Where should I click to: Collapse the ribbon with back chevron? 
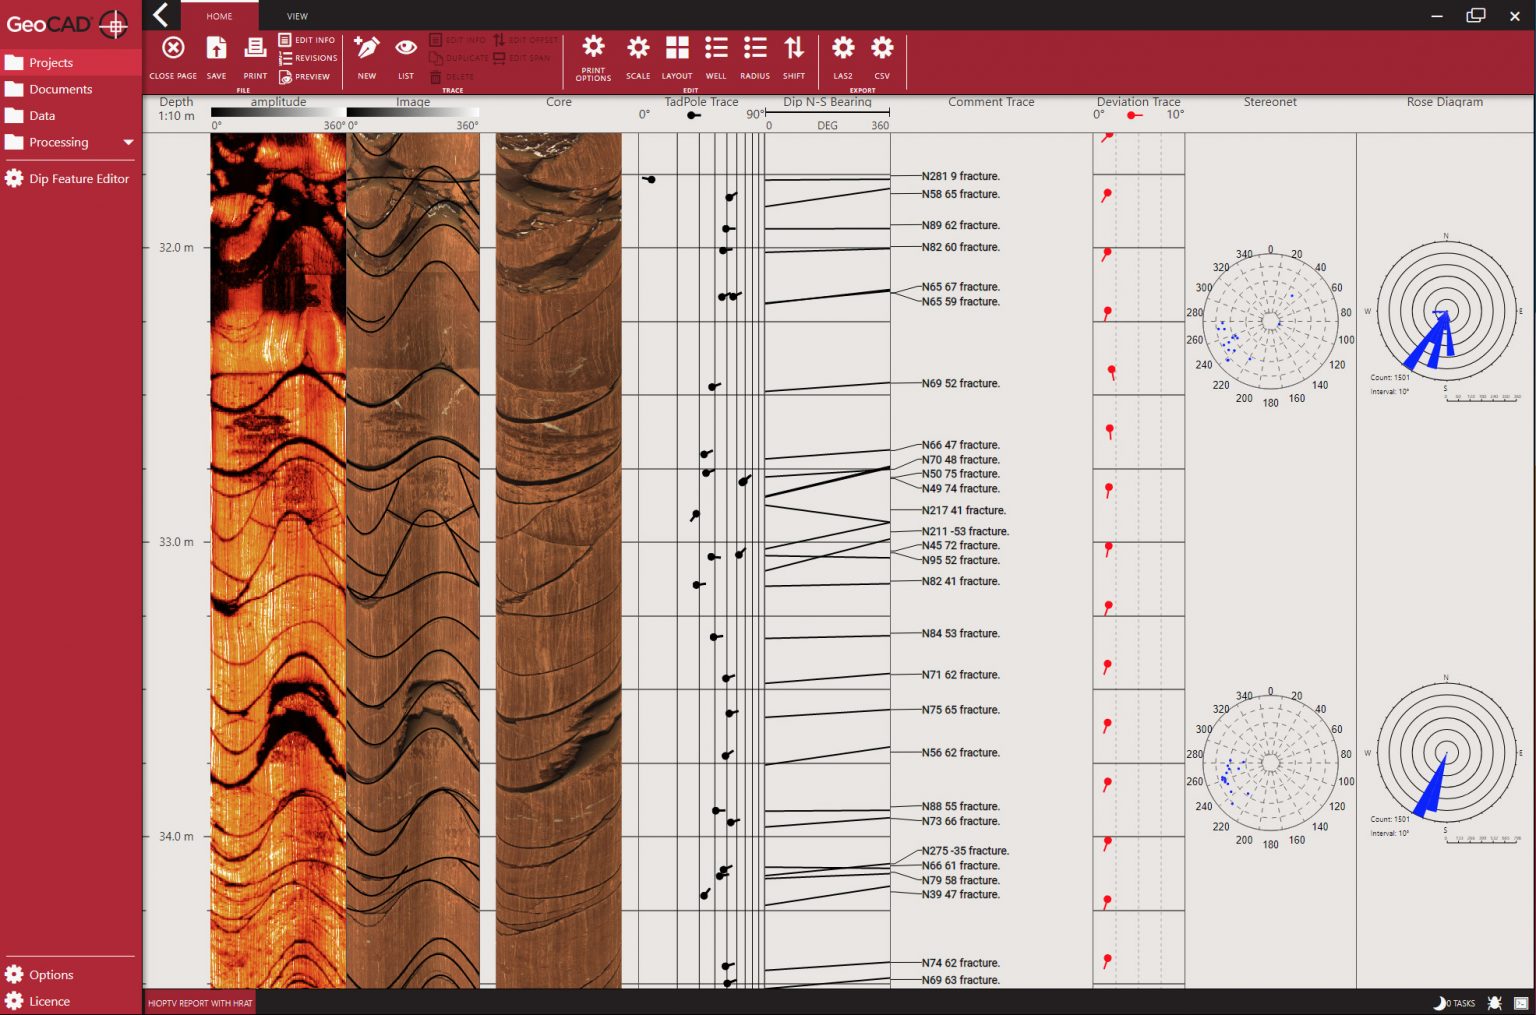tap(161, 15)
